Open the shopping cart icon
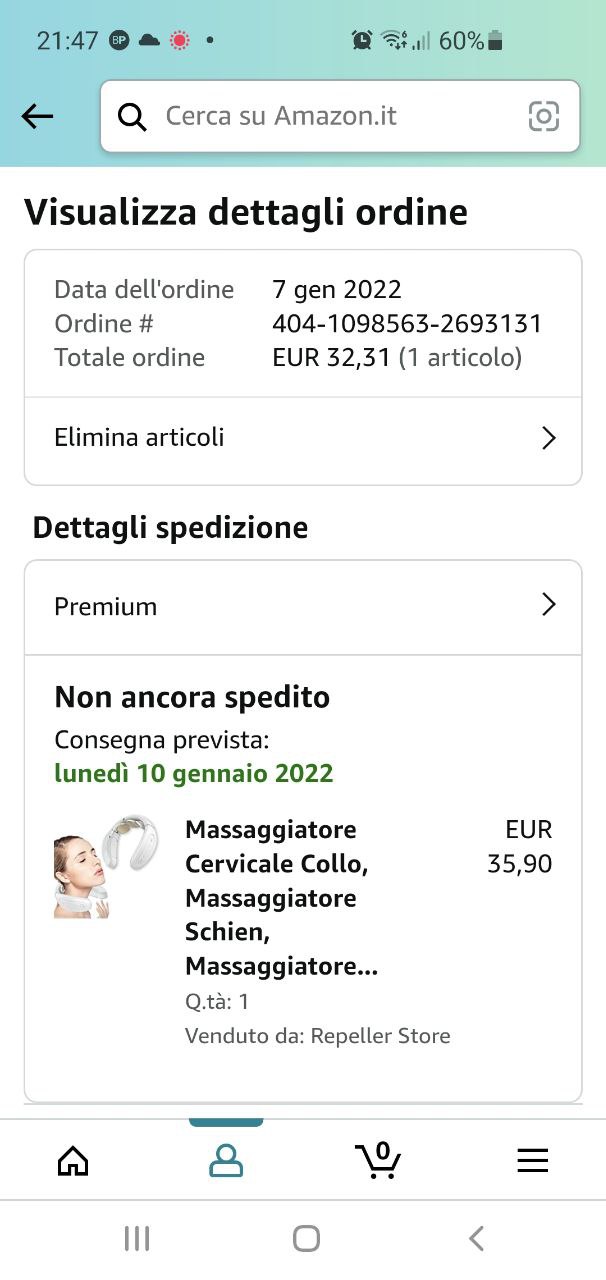Image resolution: width=606 pixels, height=1280 pixels. coord(378,1160)
